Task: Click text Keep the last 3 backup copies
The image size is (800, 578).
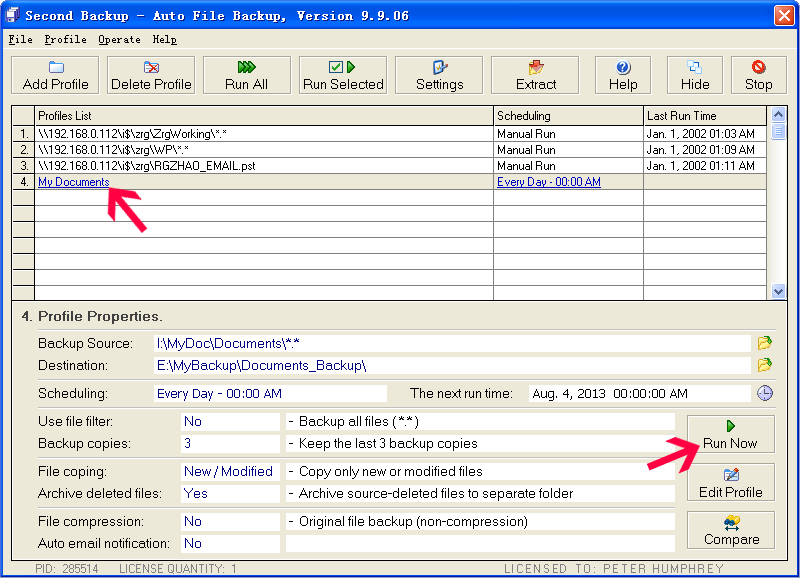Action: [388, 443]
